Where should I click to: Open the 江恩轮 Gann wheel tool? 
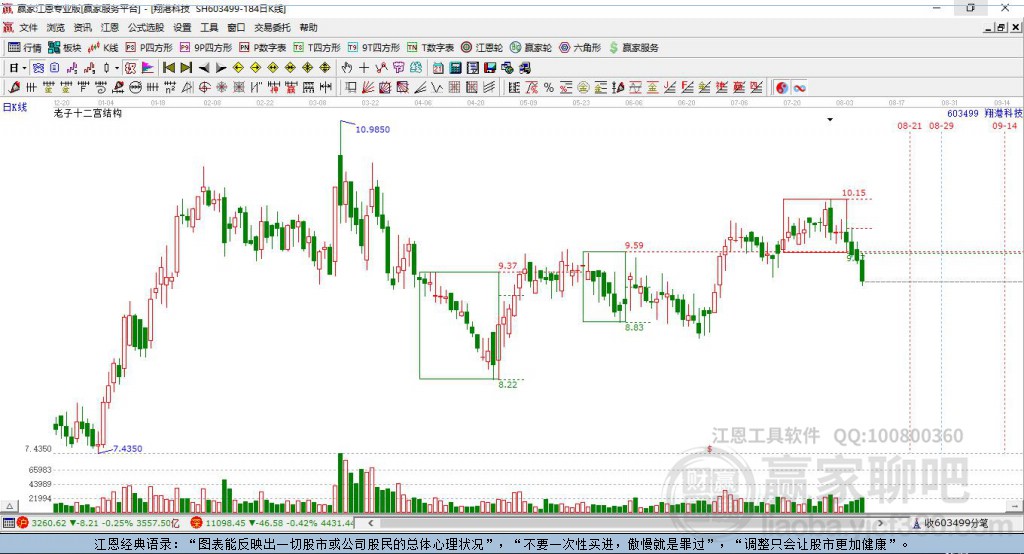coord(482,48)
